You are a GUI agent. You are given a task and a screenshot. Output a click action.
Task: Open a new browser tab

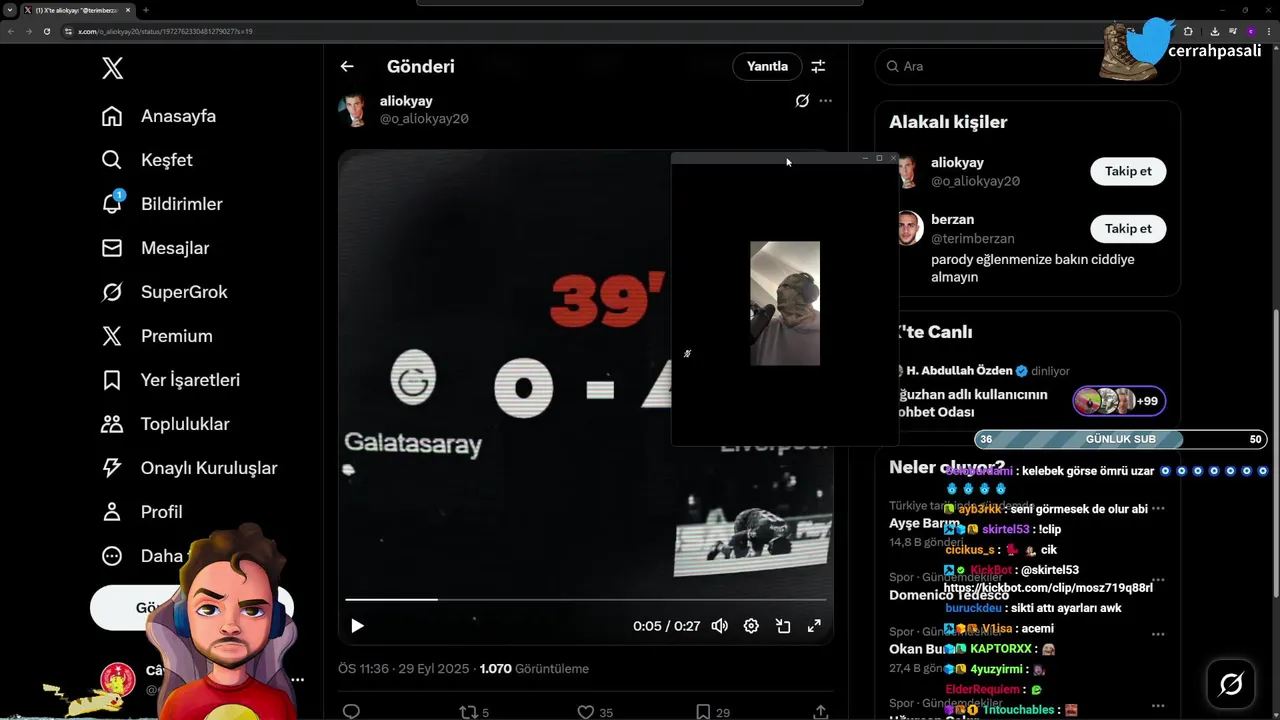pos(146,10)
